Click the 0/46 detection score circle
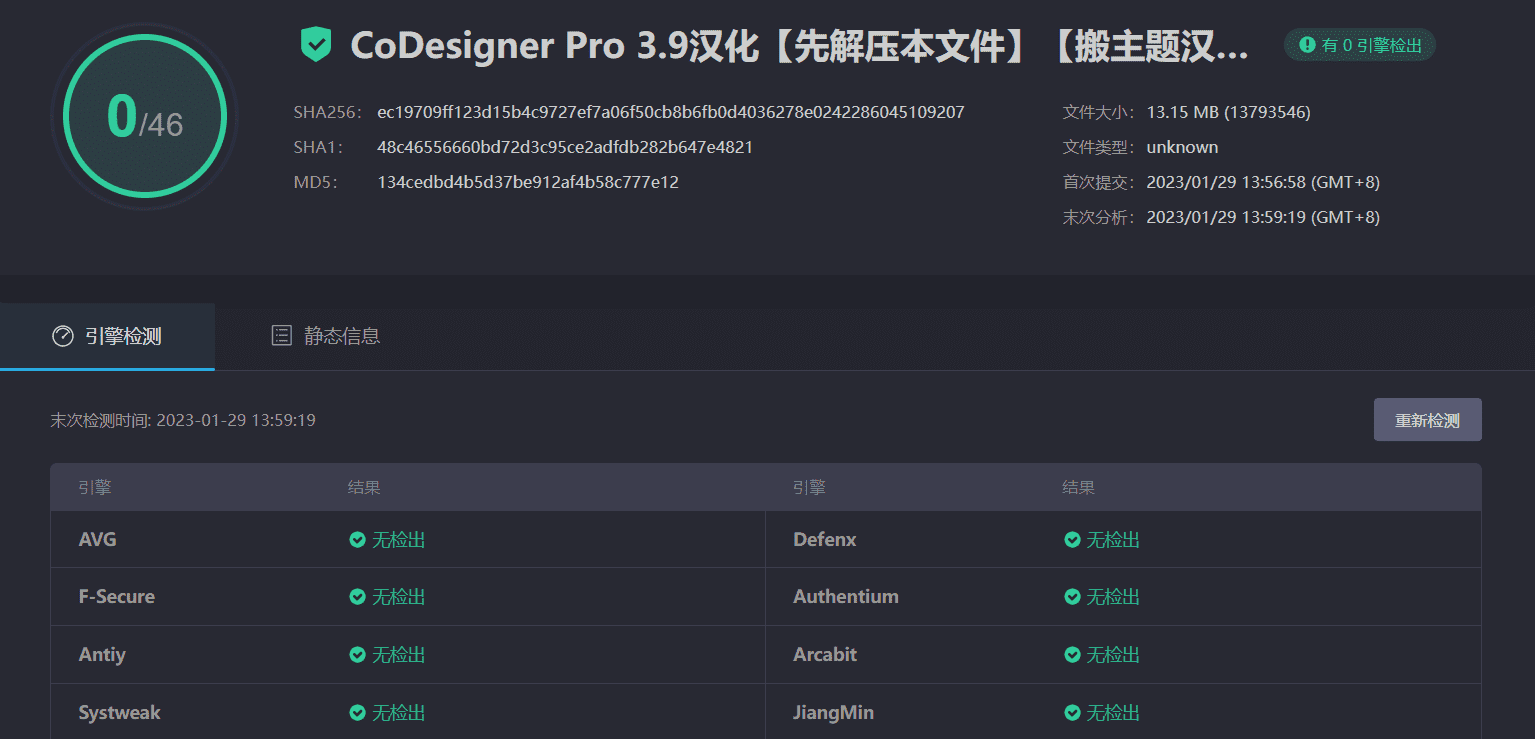Screen dimensions: 1535x739 145,118
